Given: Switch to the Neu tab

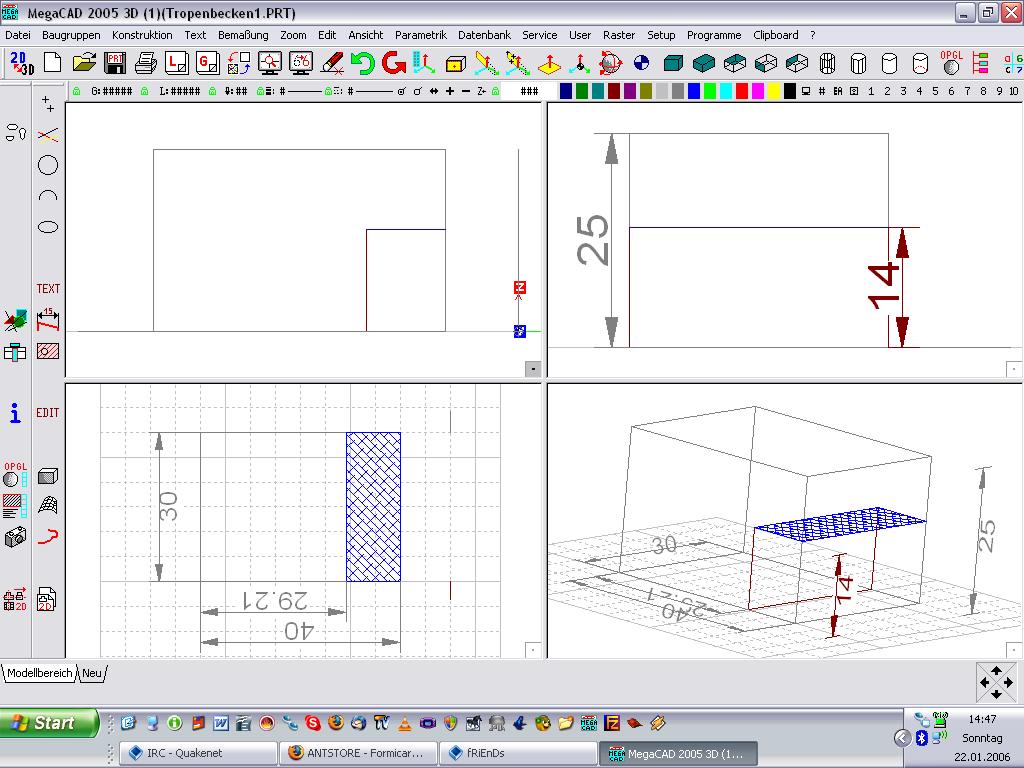Looking at the screenshot, I should 92,673.
